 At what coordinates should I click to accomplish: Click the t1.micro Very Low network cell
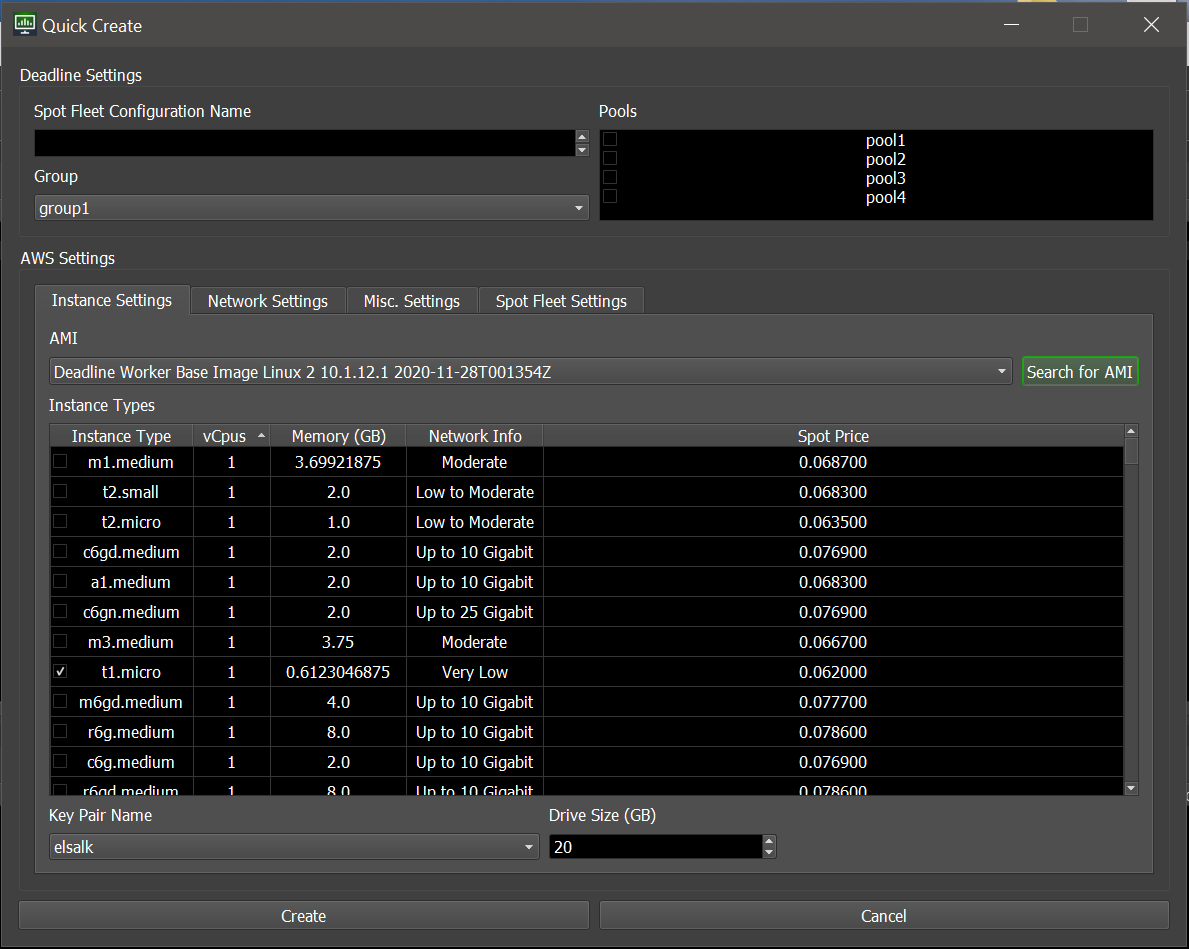coord(475,672)
